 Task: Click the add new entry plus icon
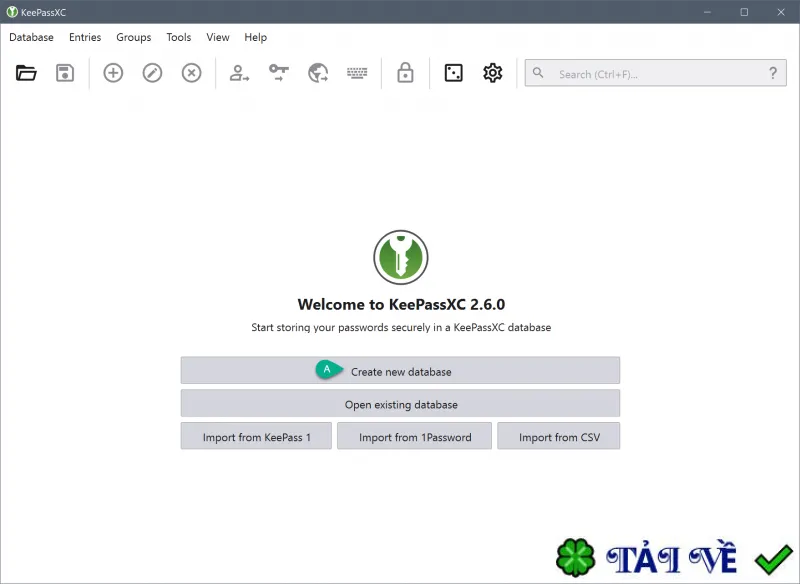pos(113,73)
